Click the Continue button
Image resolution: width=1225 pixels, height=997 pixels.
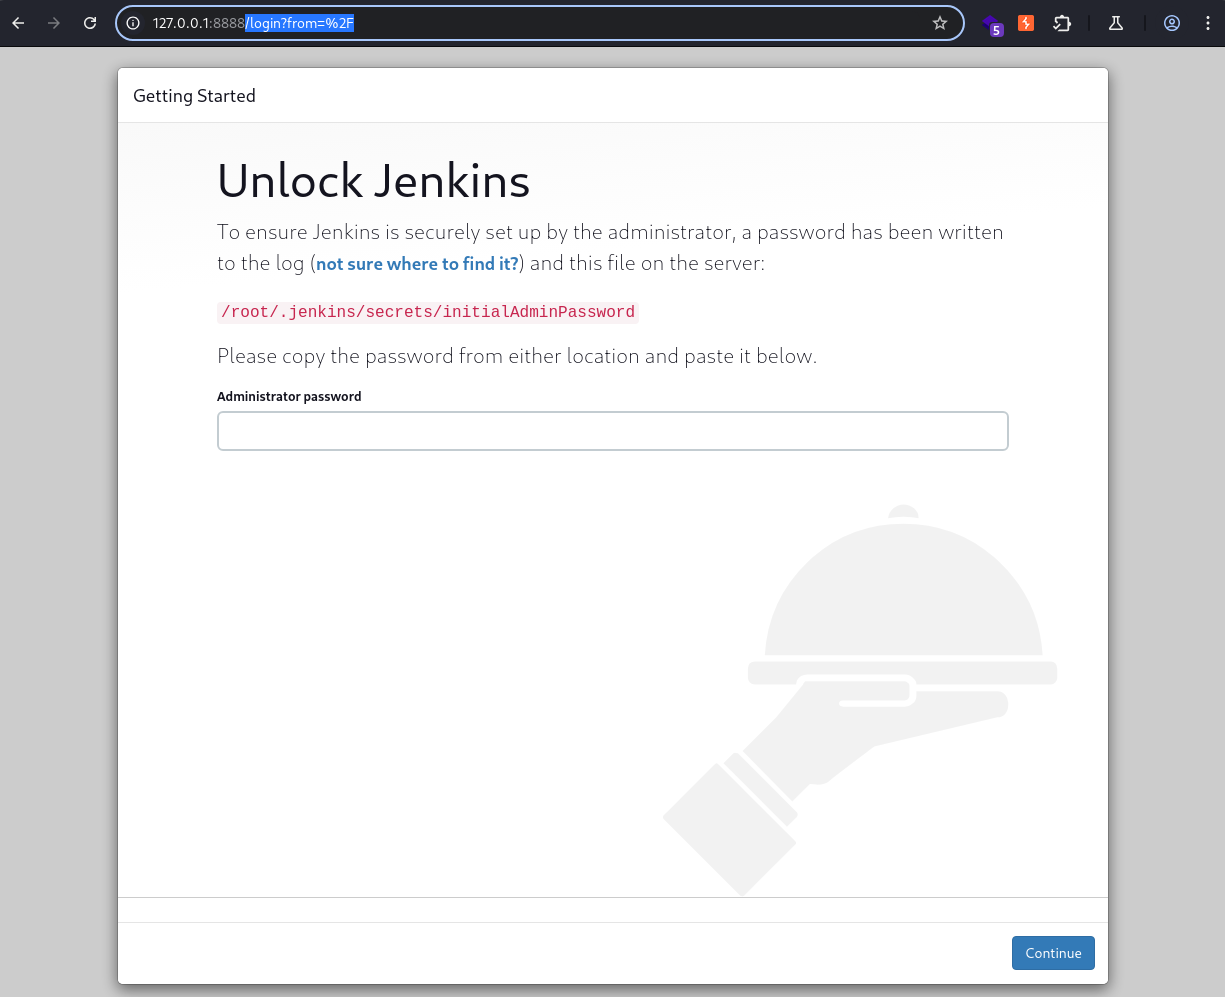(x=1053, y=953)
